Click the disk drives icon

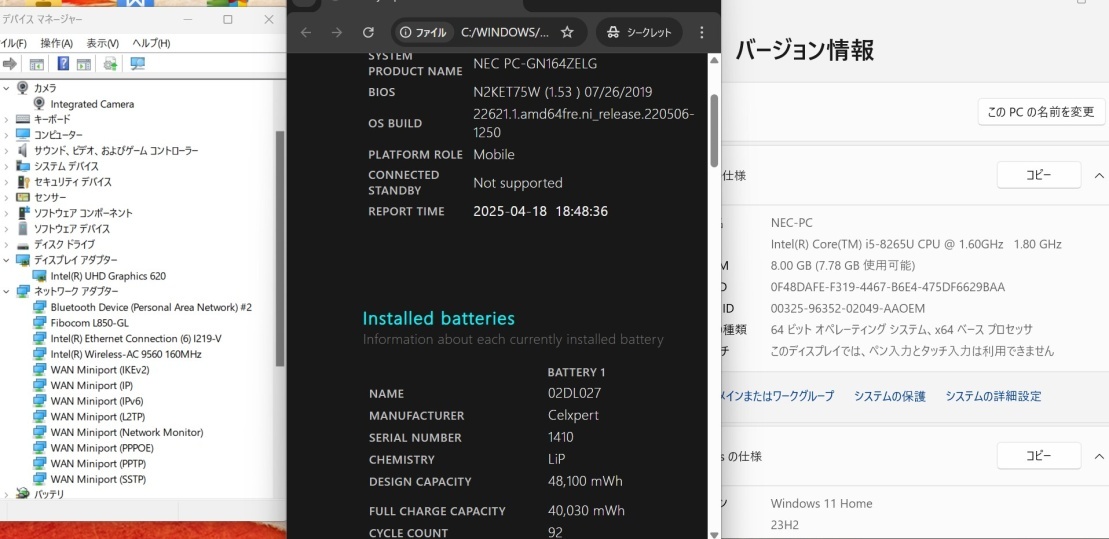(23, 245)
